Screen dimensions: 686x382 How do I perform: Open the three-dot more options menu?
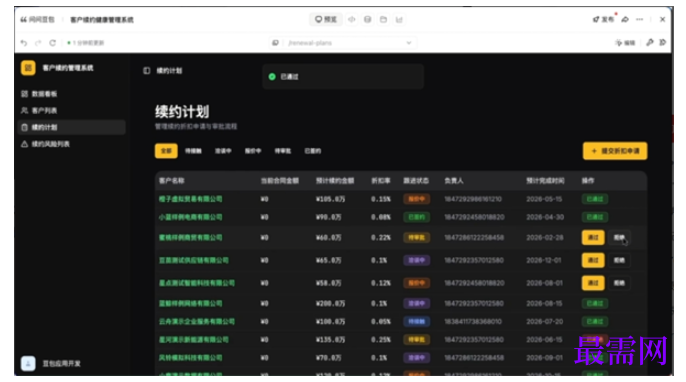pyautogui.click(x=640, y=19)
